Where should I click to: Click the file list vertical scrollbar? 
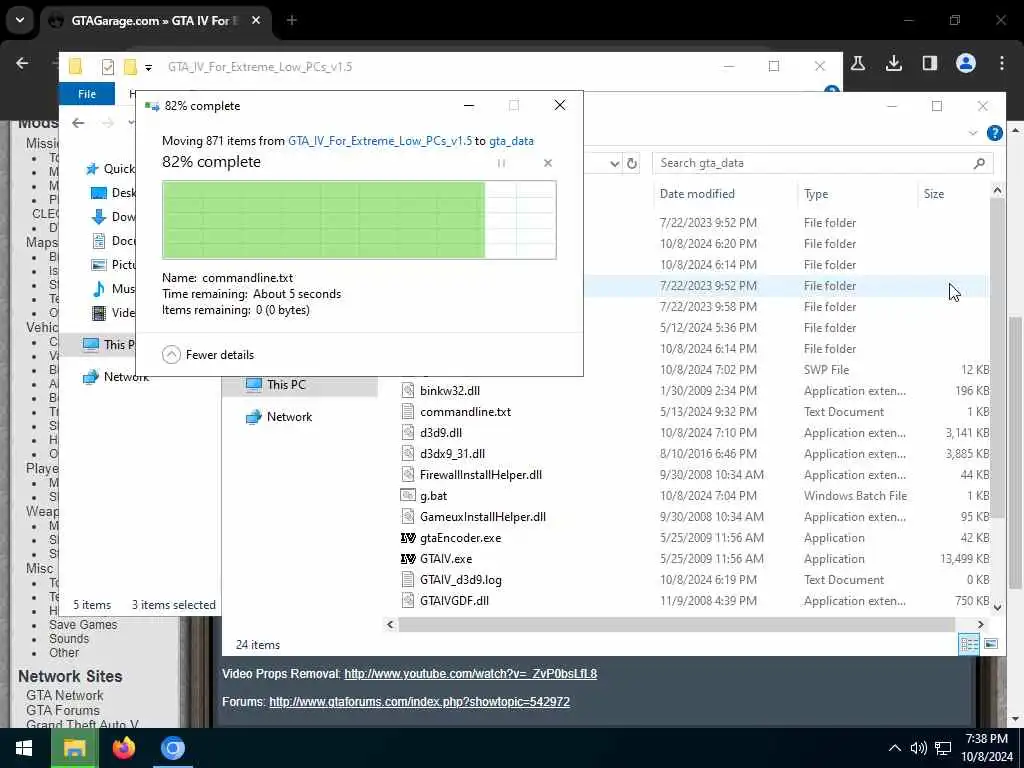click(997, 359)
